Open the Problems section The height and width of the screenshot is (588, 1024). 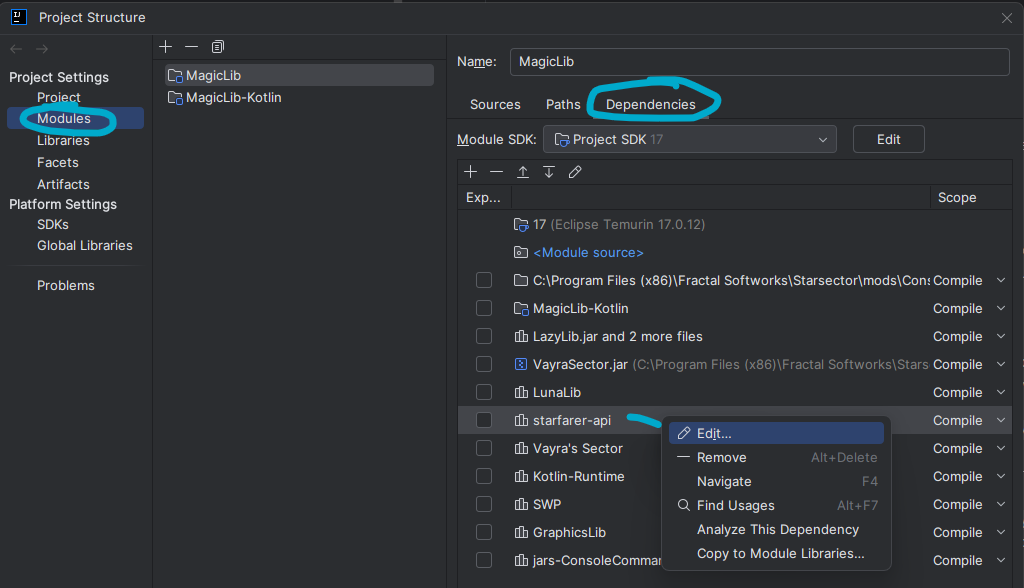pos(66,286)
